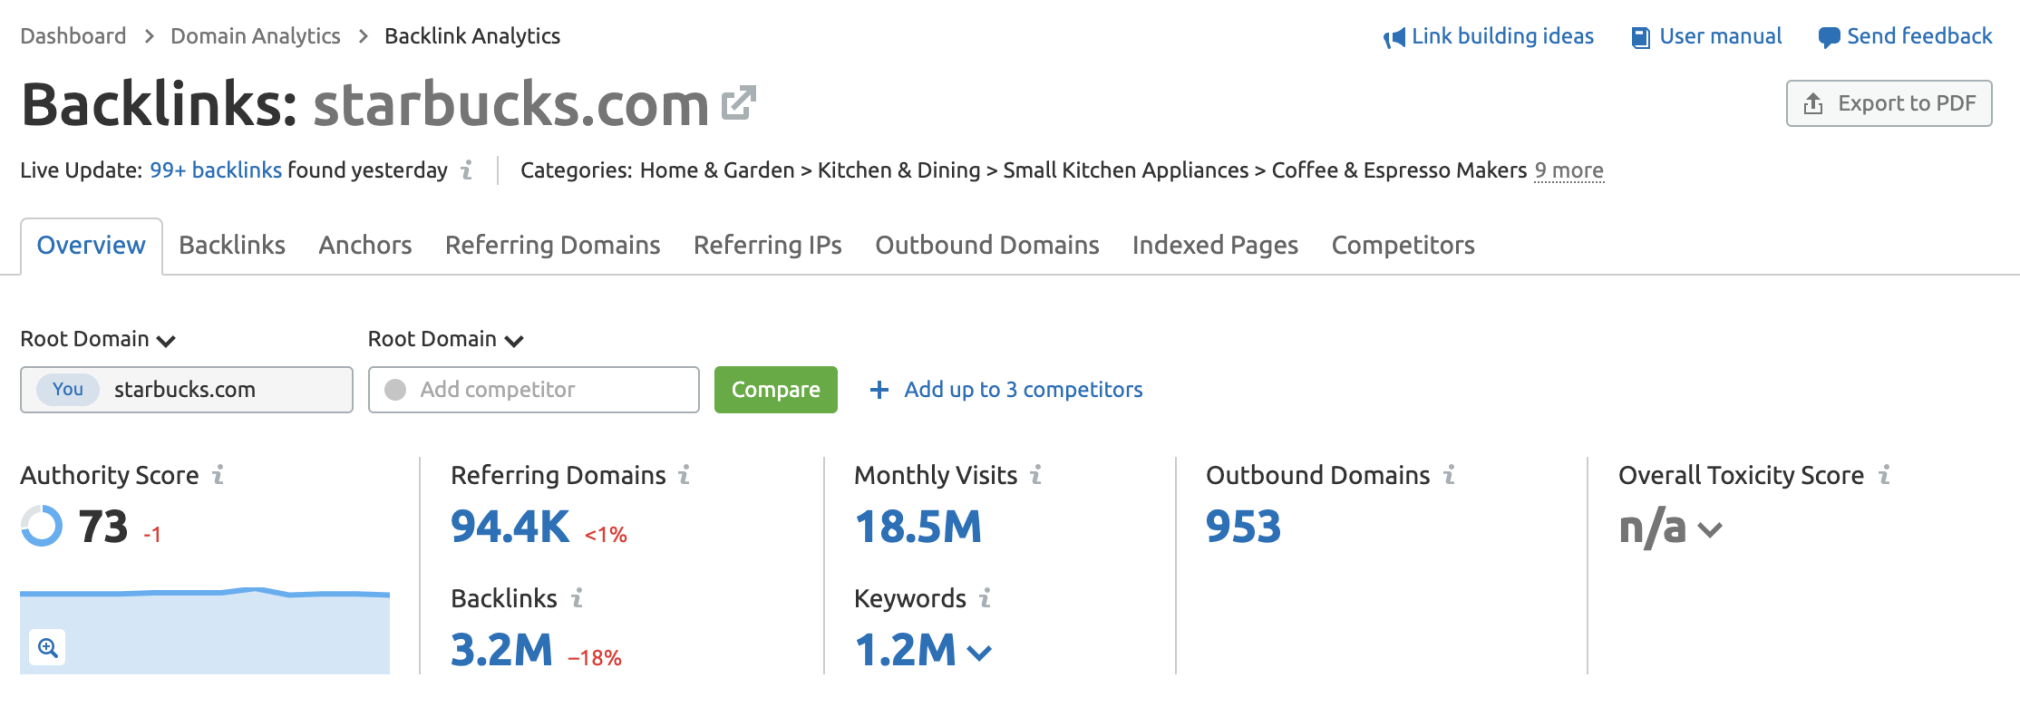2020x707 pixels.
Task: Select the Overview tab
Action: click(91, 245)
